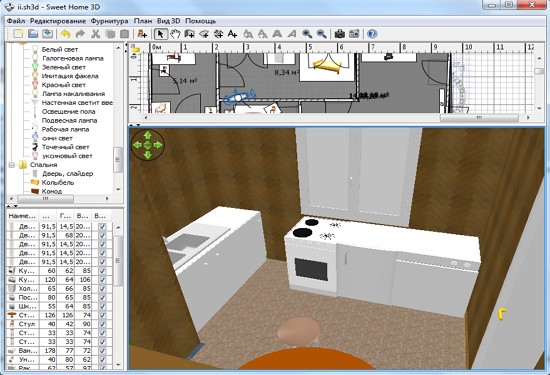Viewport: 550px width, 375px height.
Task: Open the Вид 3D menu
Action: click(168, 21)
